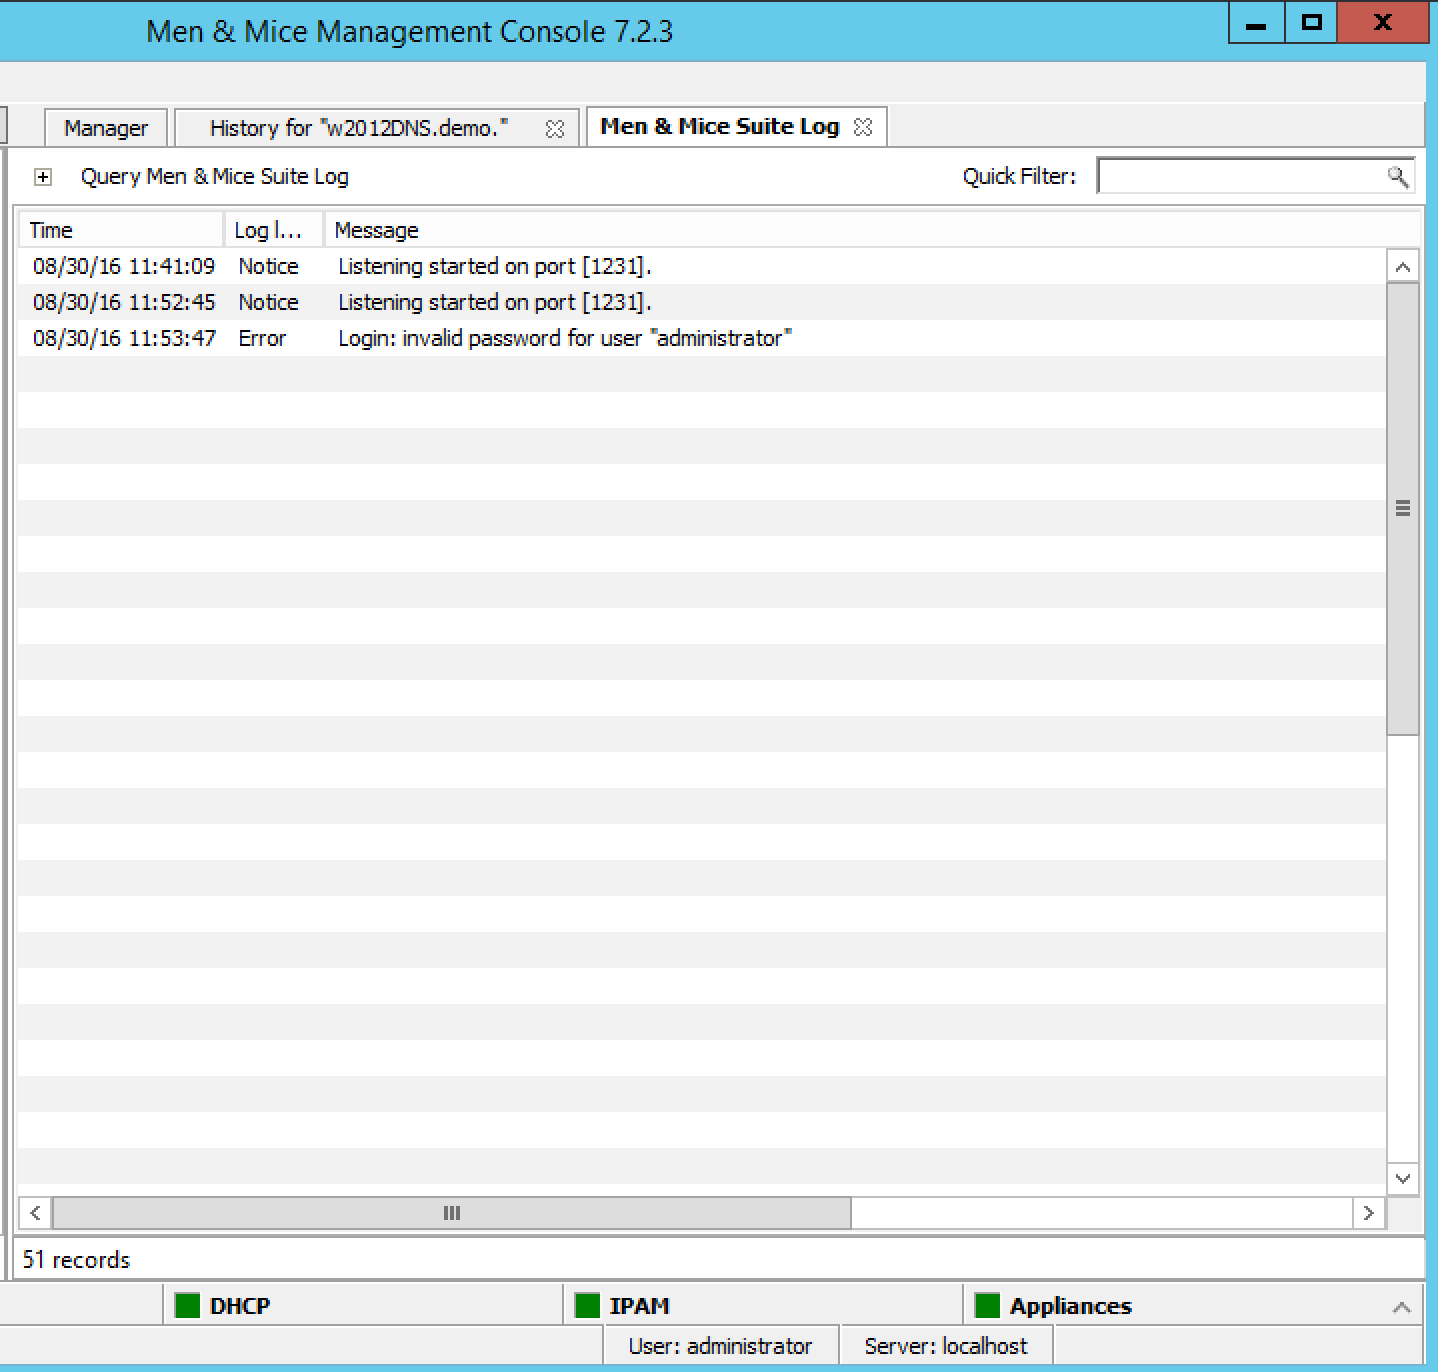1438x1372 pixels.
Task: Close the Men & Mice Suite Log tab
Action: (863, 127)
